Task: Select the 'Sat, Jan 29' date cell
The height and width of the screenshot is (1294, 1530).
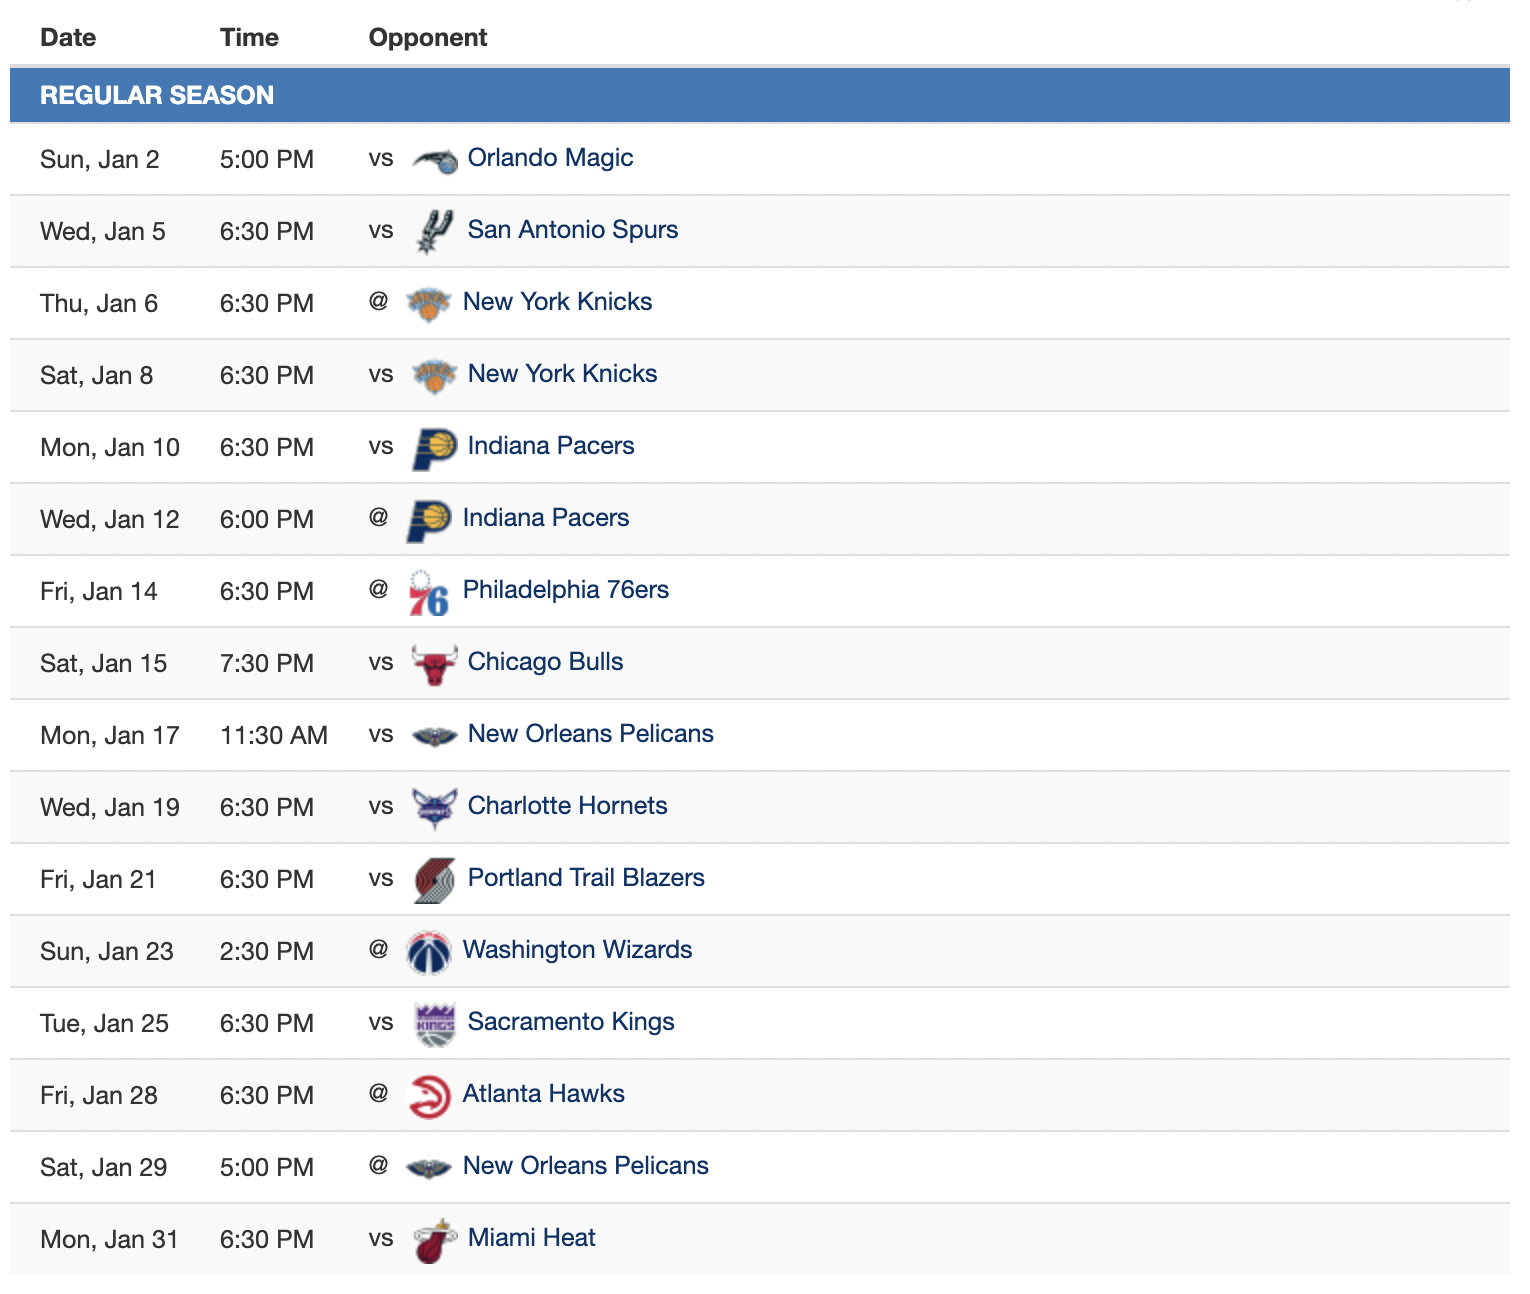Action: pyautogui.click(x=103, y=1168)
